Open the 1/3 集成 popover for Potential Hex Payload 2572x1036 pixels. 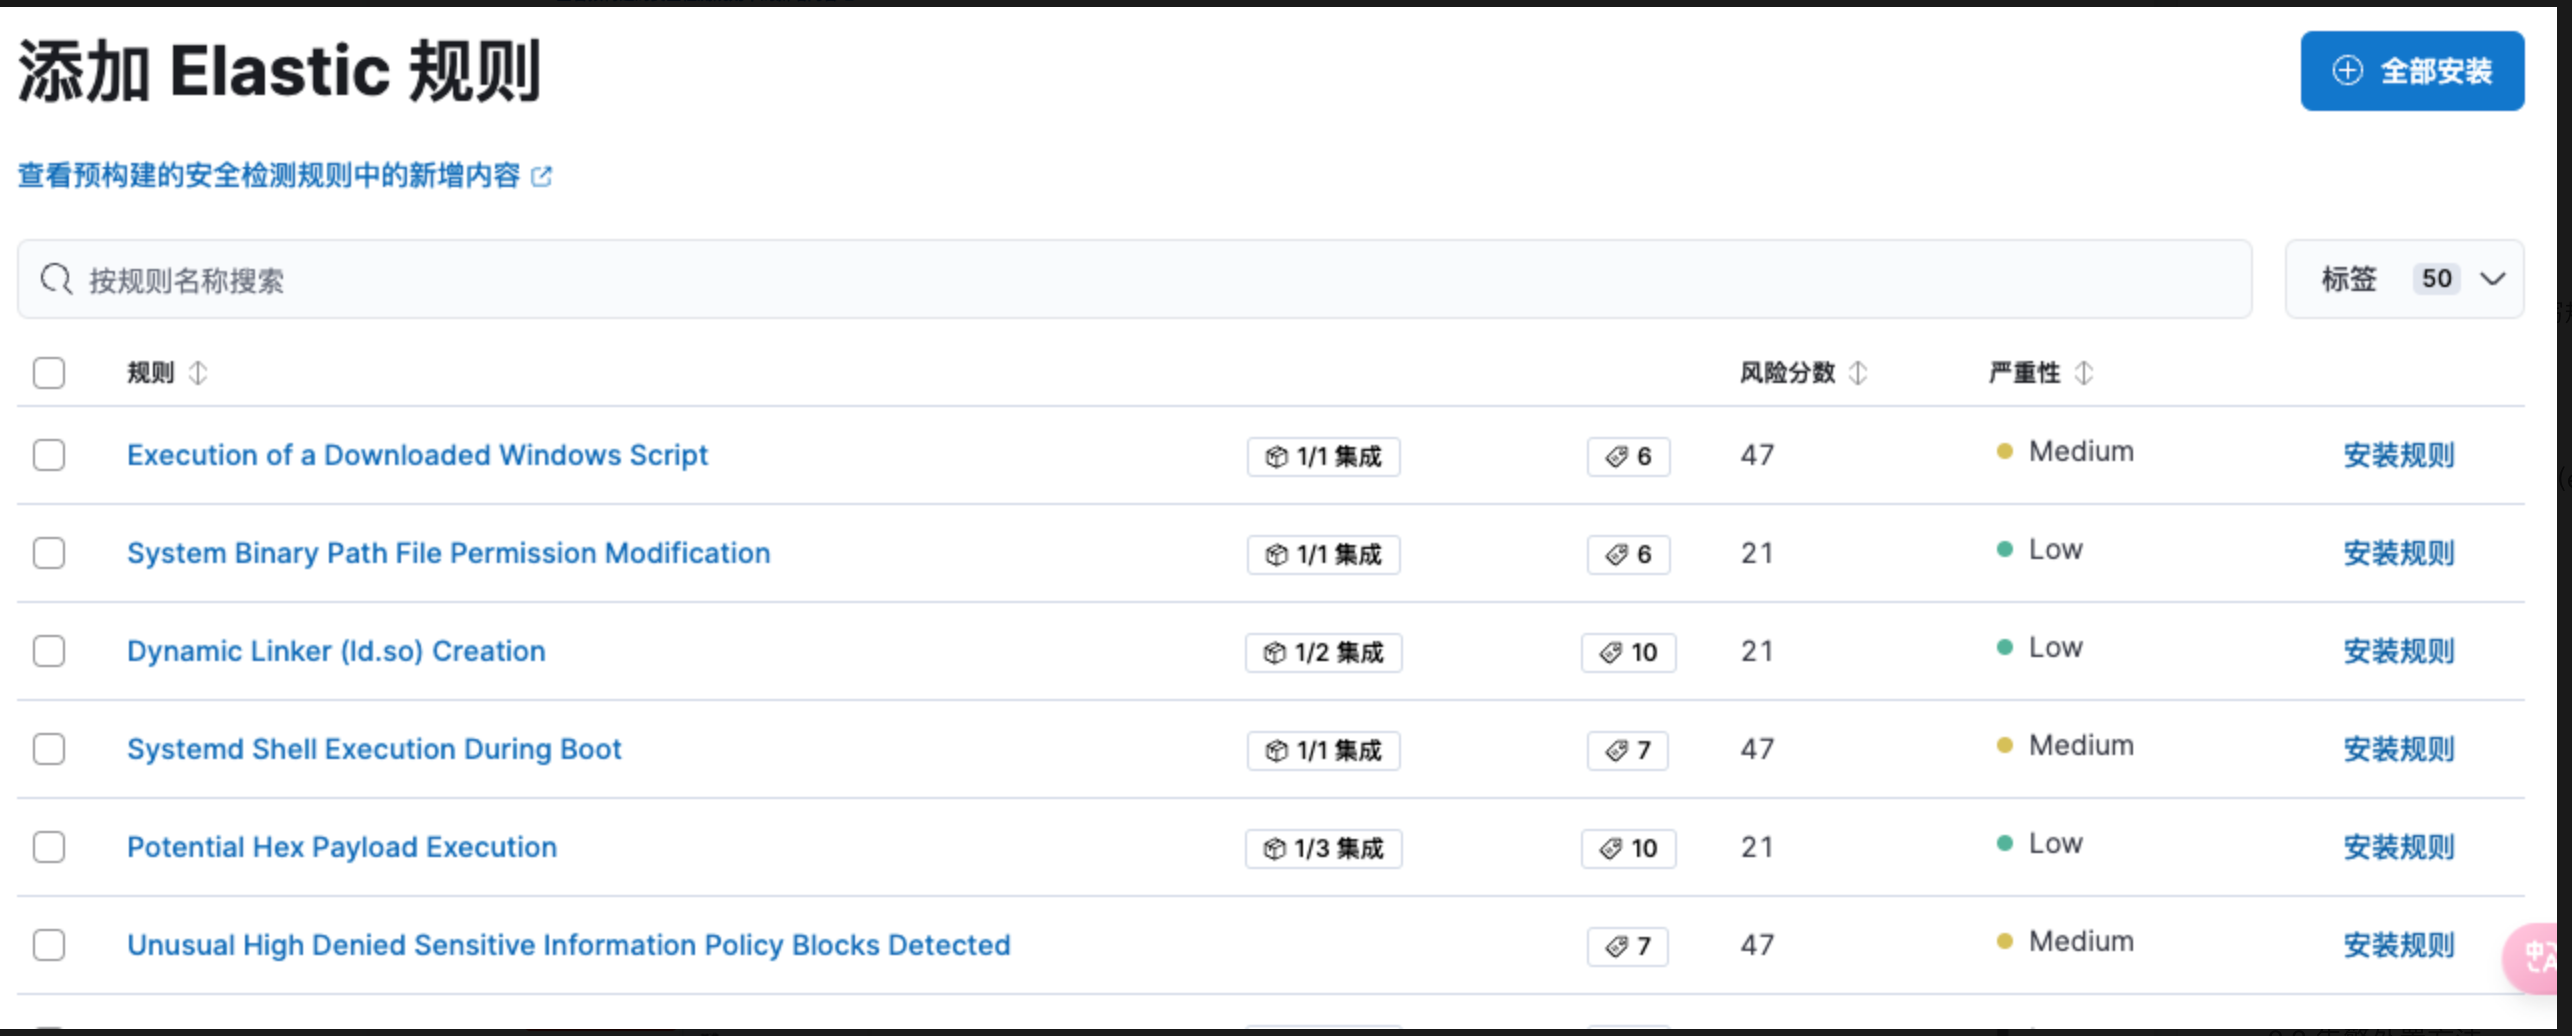click(x=1323, y=849)
